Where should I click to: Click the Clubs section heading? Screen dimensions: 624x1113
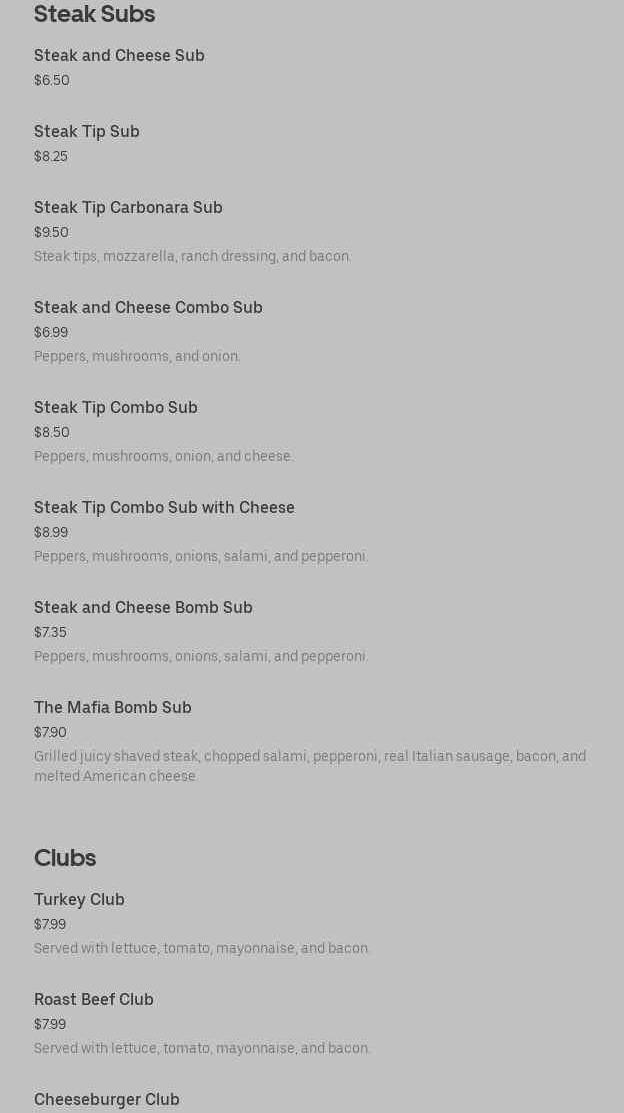[x=65, y=858]
